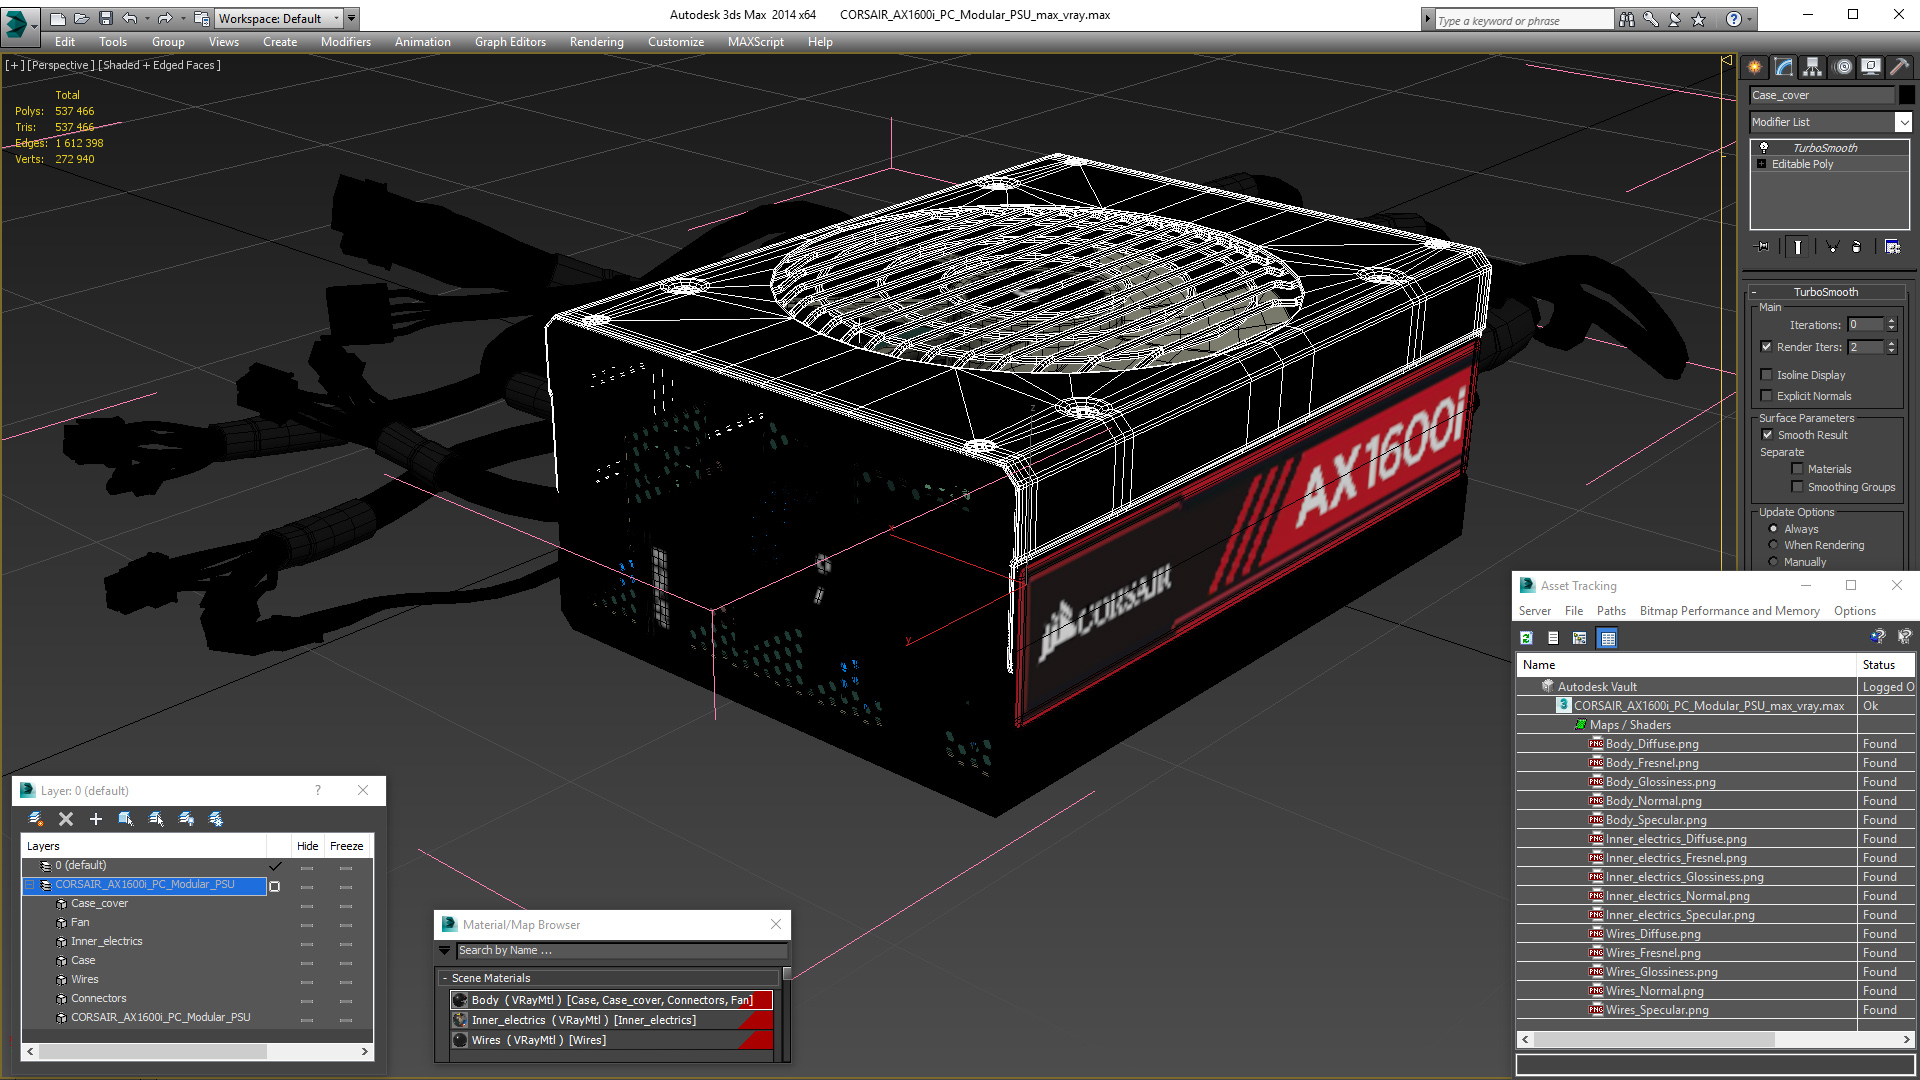1920x1080 pixels.
Task: Click the Perspective viewport label
Action: [x=61, y=65]
